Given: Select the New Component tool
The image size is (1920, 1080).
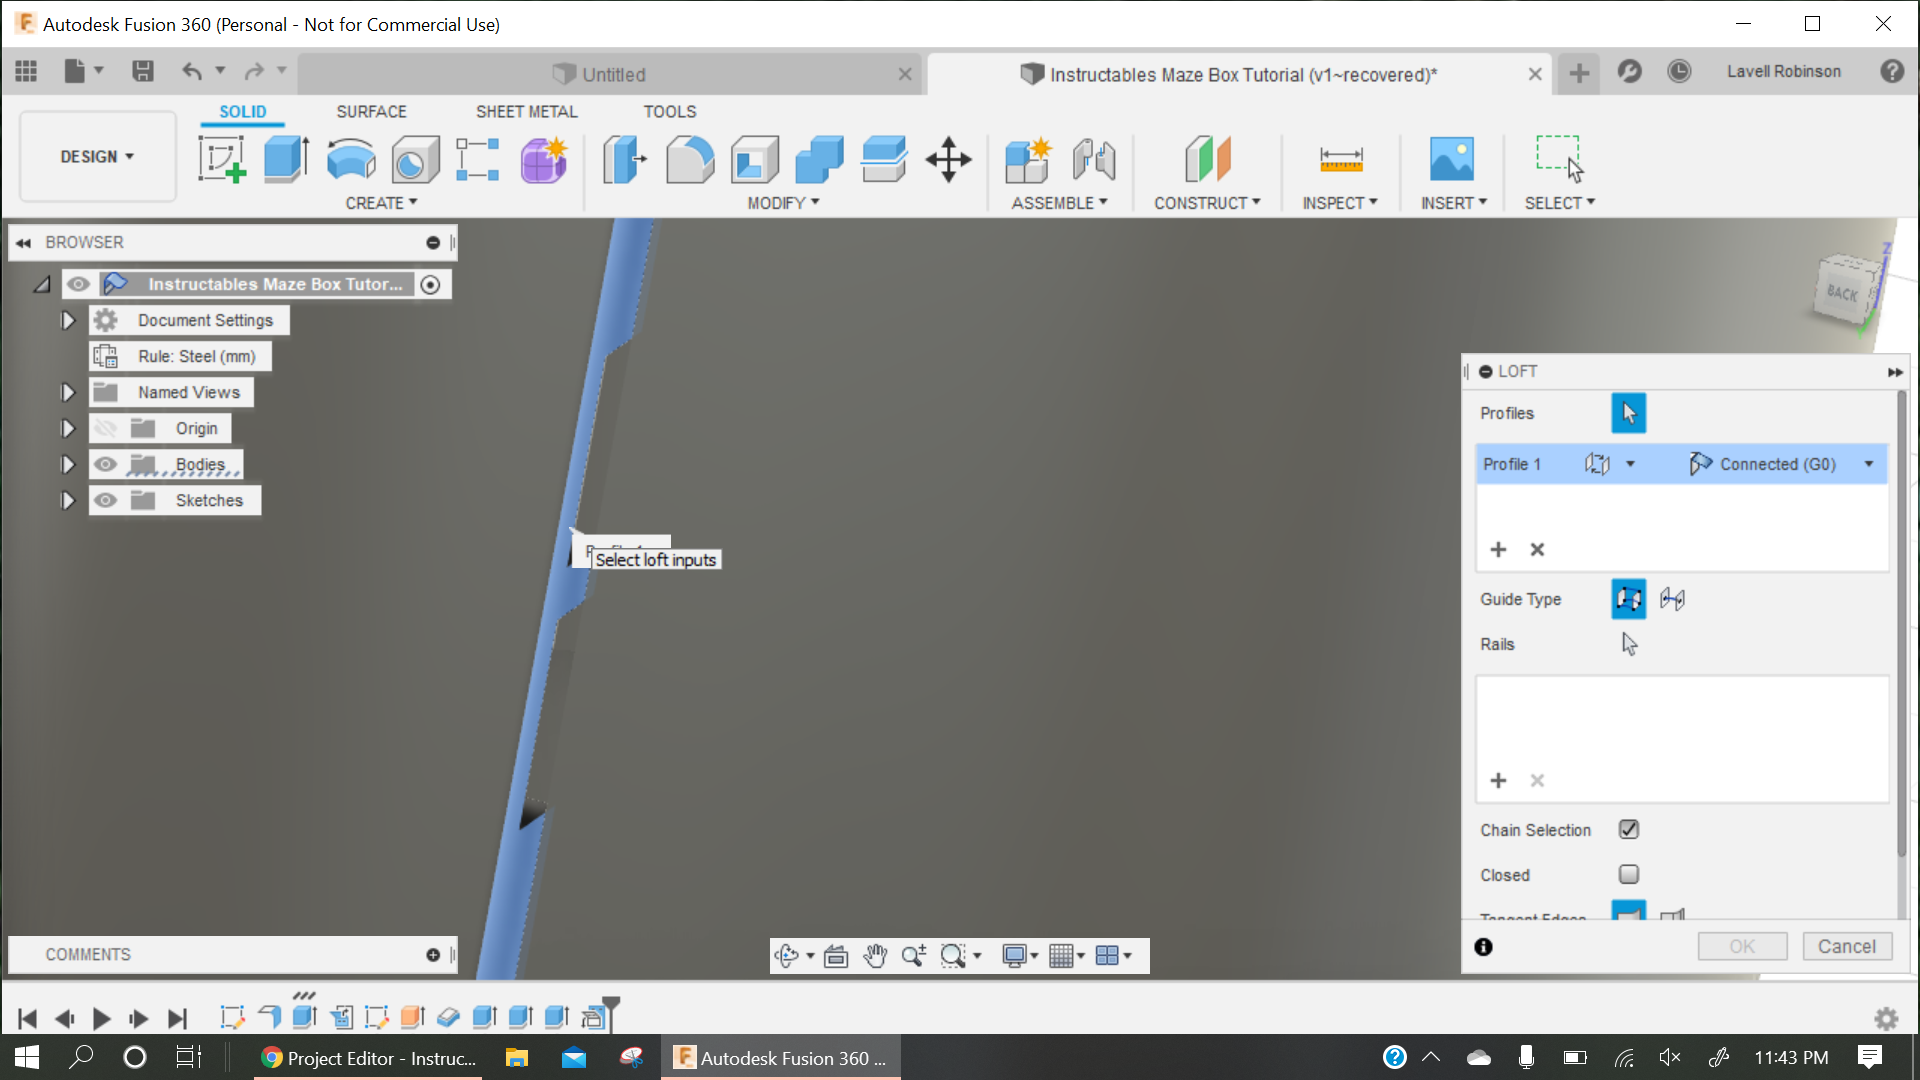Looking at the screenshot, I should click(1029, 159).
